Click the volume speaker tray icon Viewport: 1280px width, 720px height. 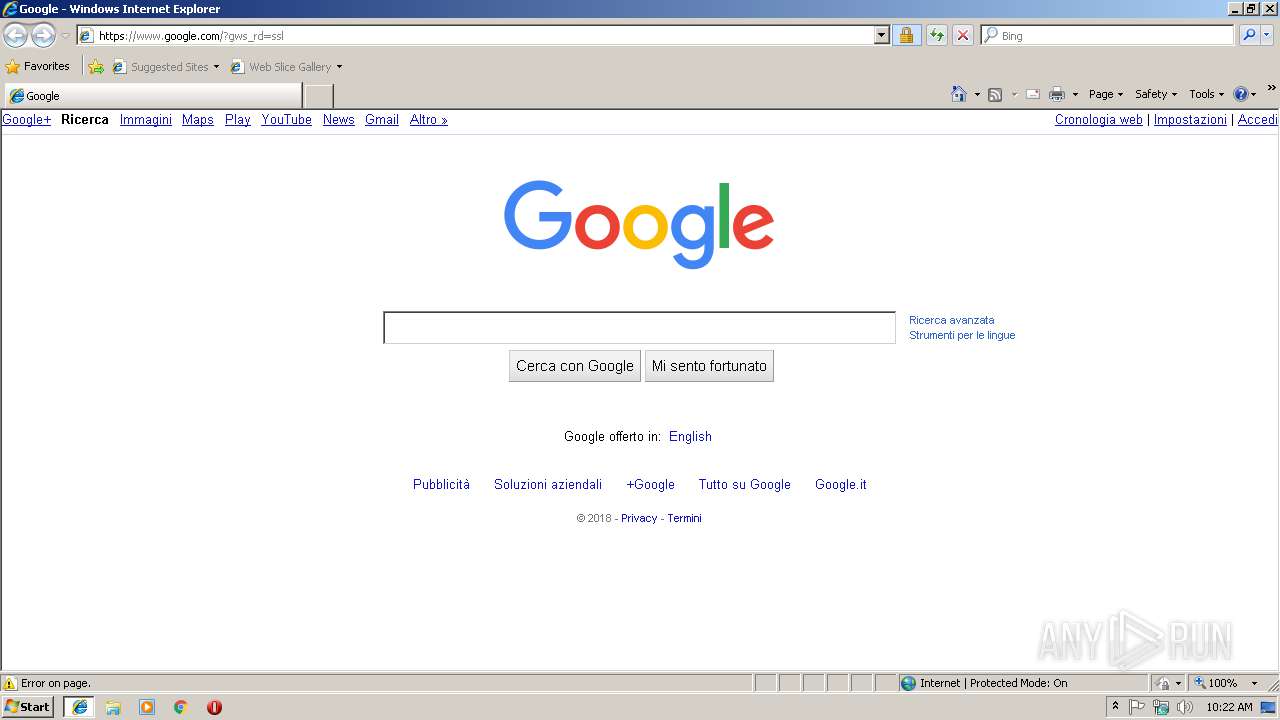coord(1185,707)
